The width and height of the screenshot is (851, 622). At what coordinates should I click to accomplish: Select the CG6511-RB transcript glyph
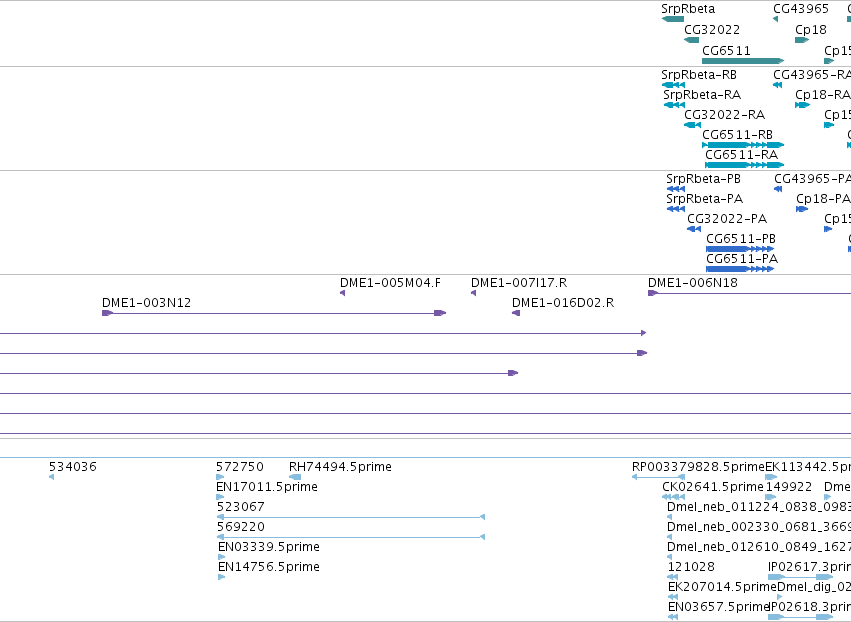pyautogui.click(x=743, y=145)
